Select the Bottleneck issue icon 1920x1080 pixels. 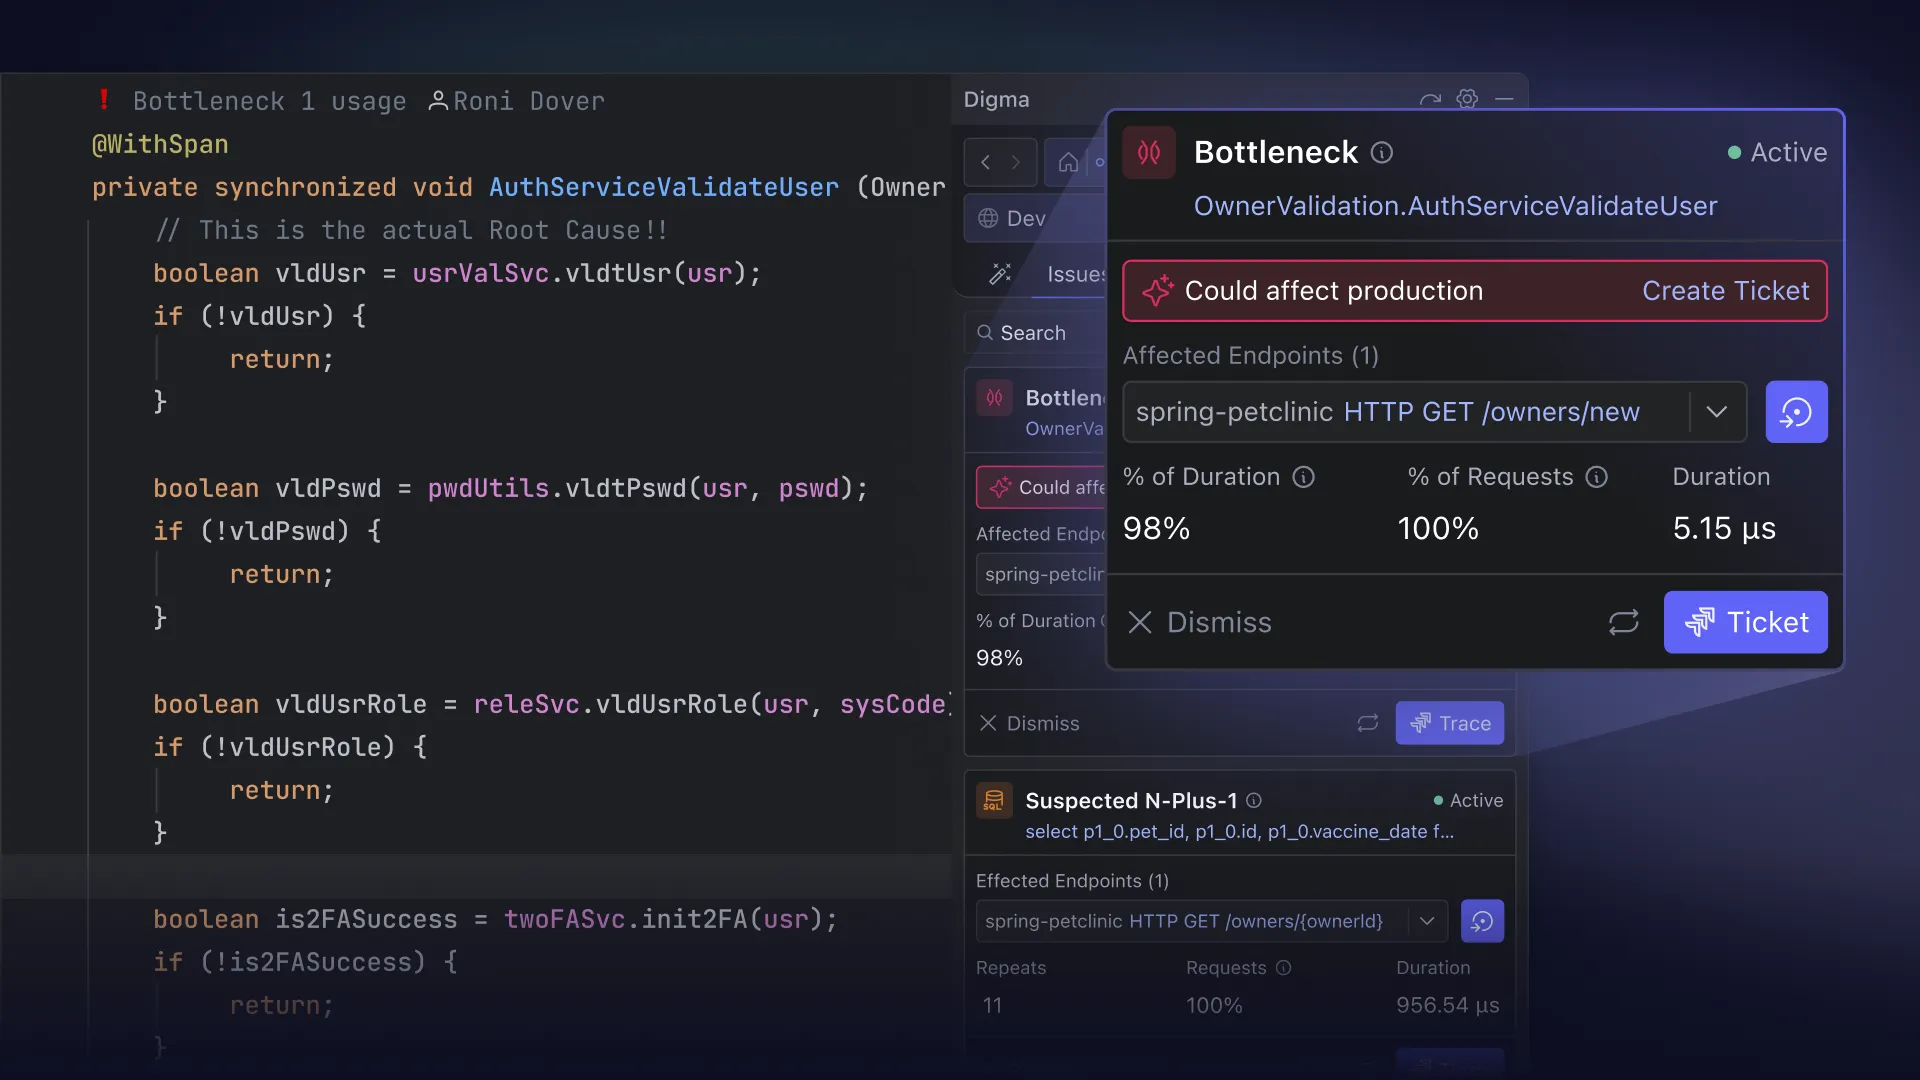point(1148,152)
